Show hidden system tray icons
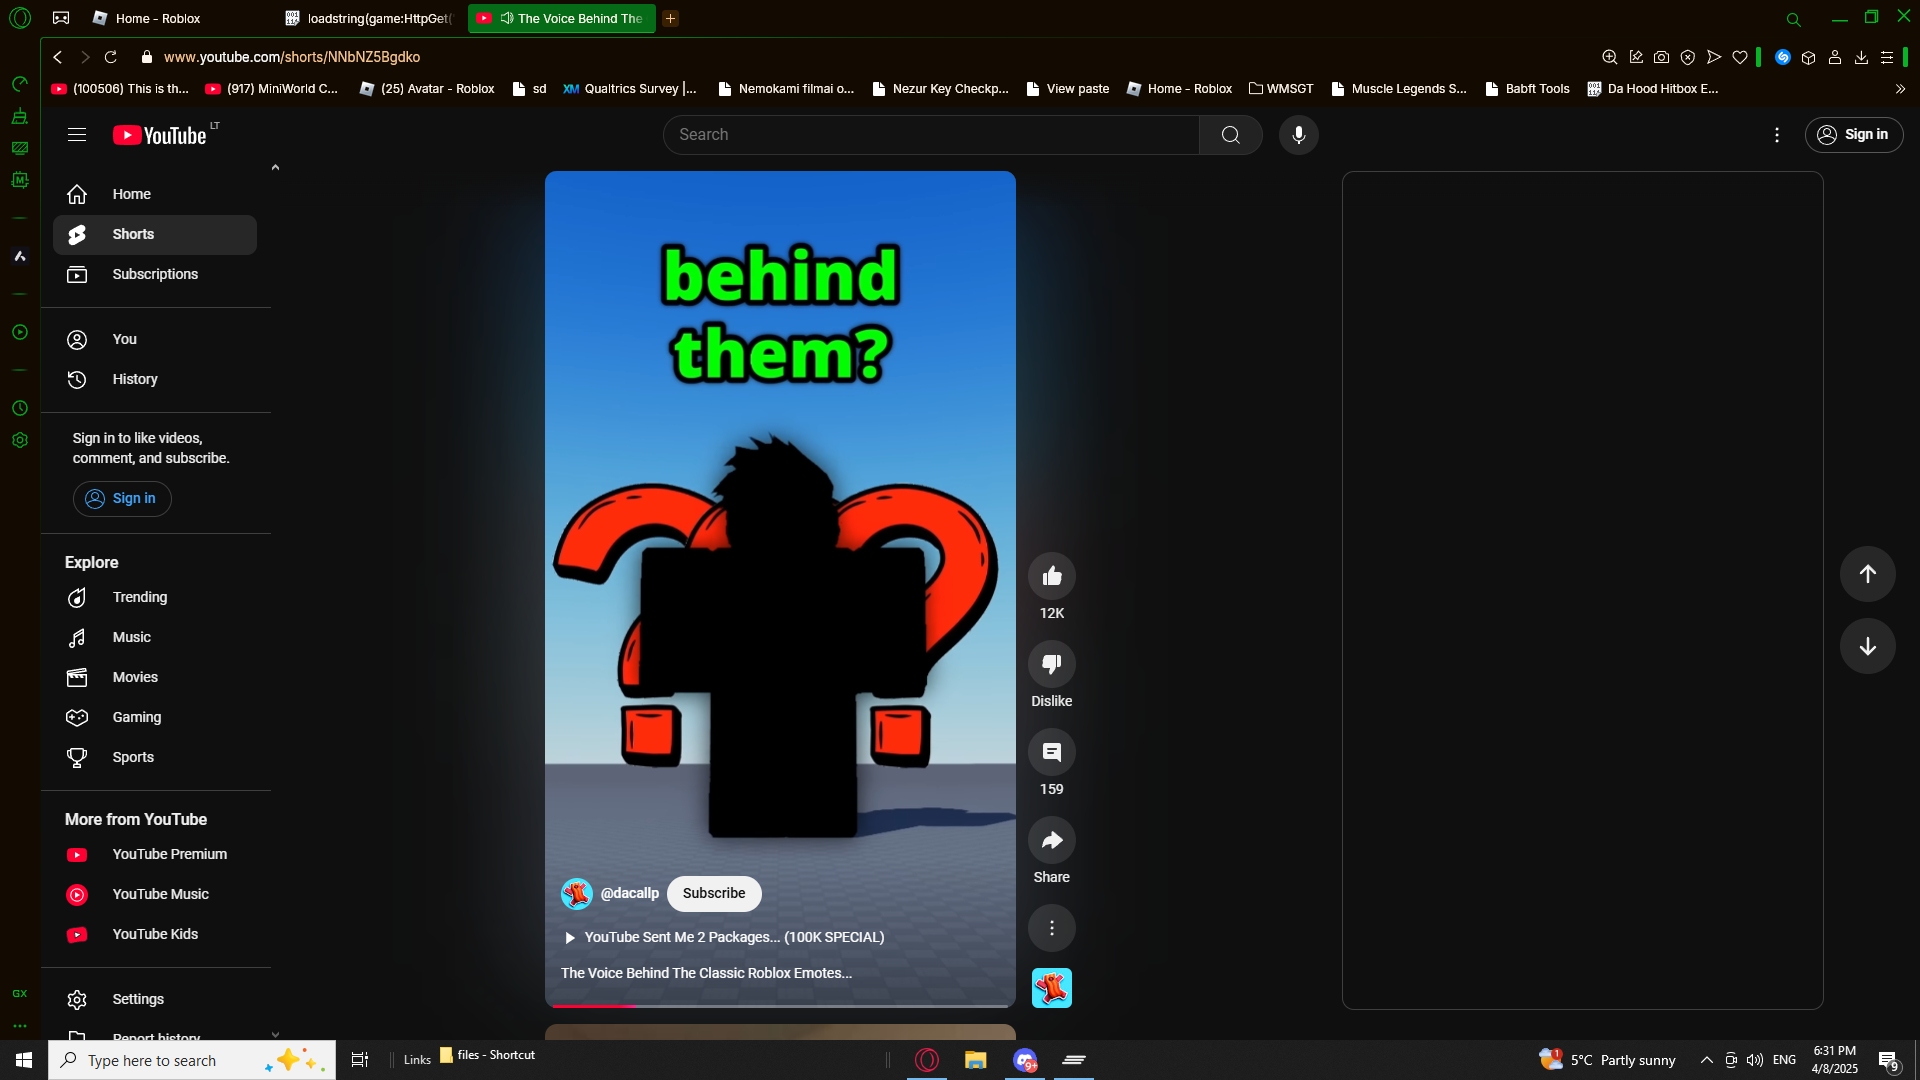 click(x=1706, y=1060)
